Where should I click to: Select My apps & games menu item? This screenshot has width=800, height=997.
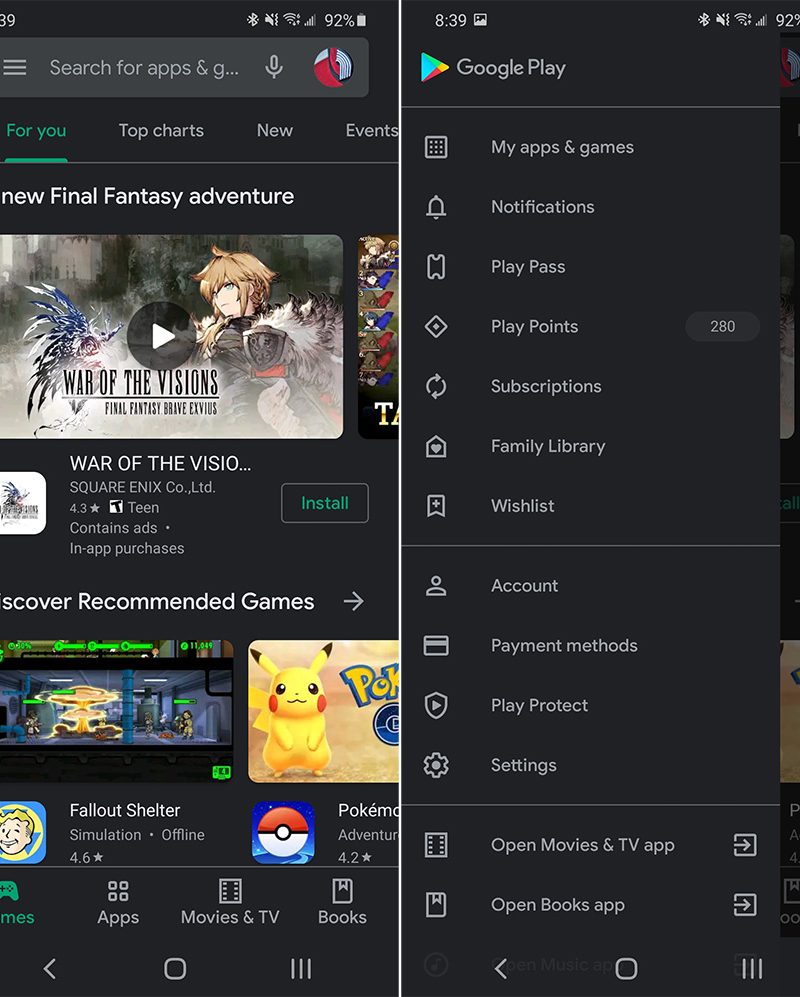pyautogui.click(x=562, y=147)
